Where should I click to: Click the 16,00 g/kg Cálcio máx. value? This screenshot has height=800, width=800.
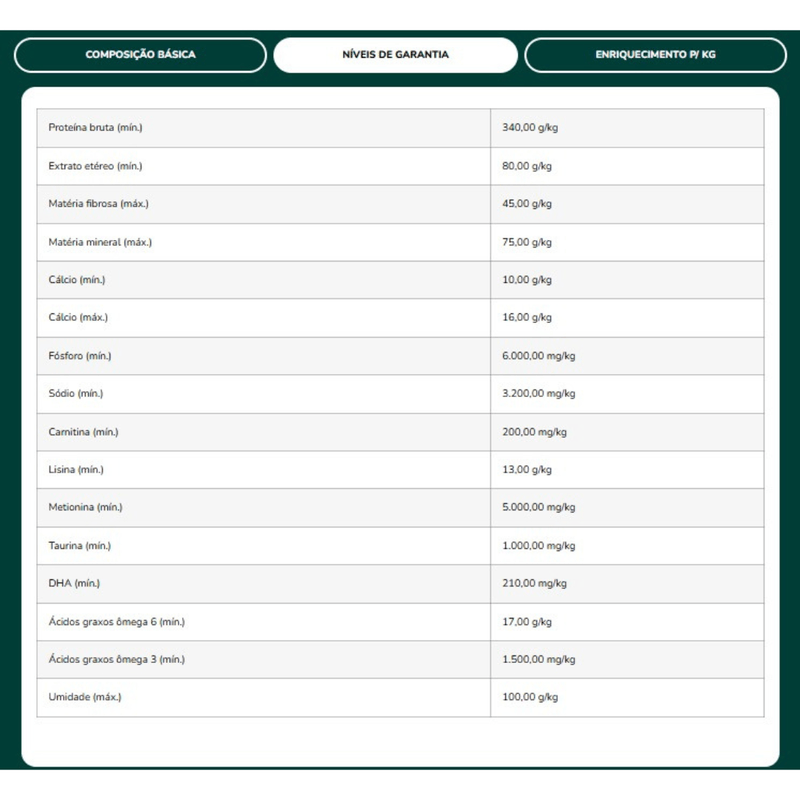(527, 317)
